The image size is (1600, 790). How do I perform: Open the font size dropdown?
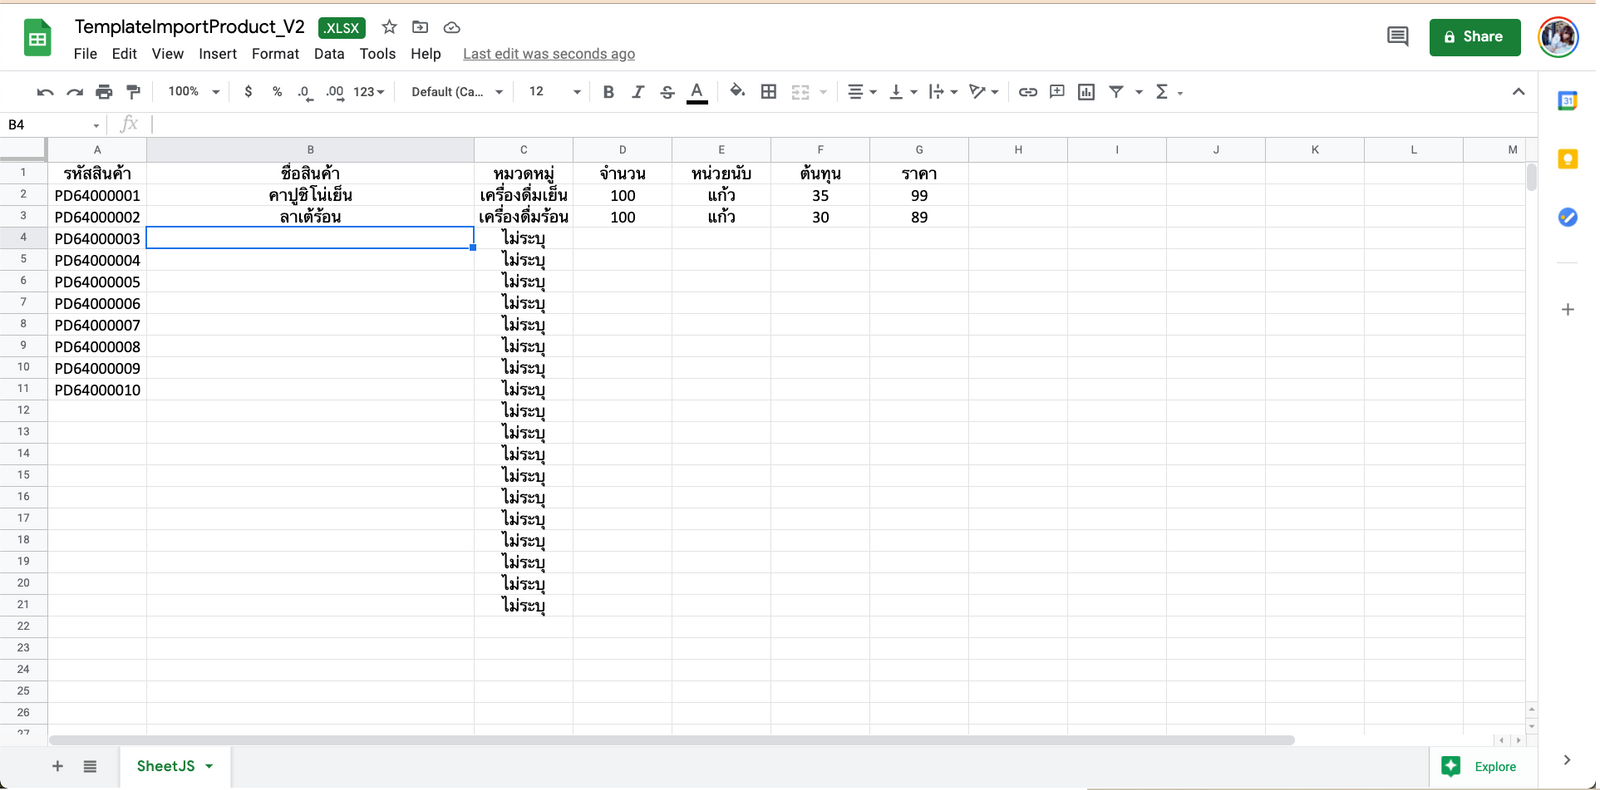pos(554,92)
